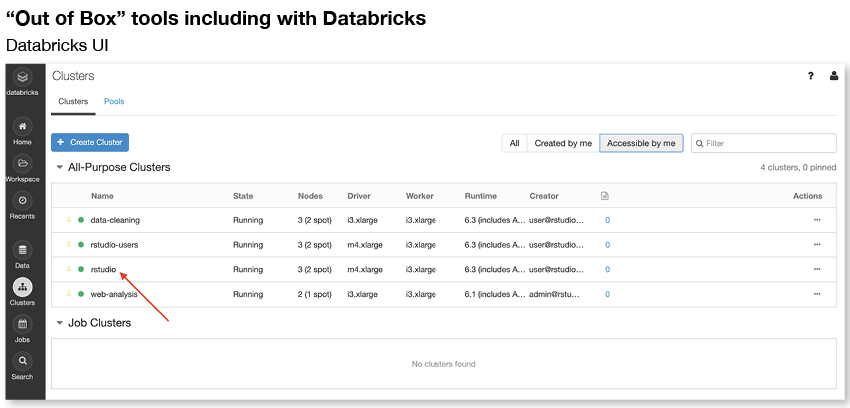
Task: Open the user account icon
Action: coord(834,76)
